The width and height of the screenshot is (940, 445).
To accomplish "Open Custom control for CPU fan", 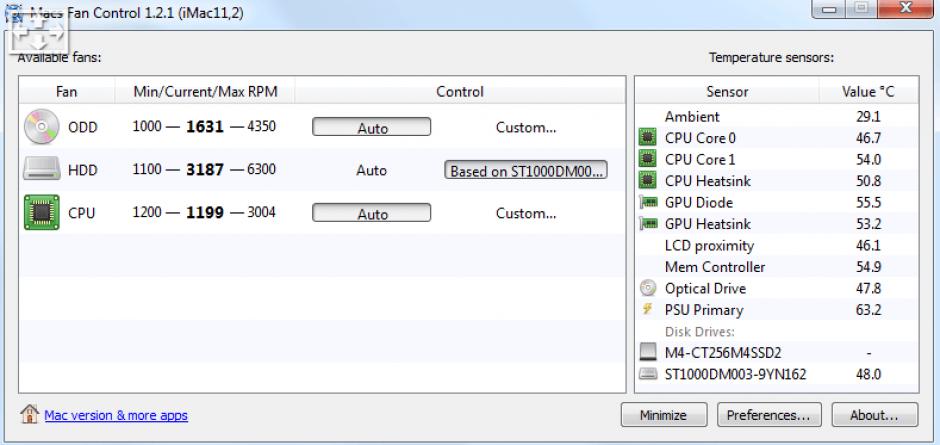I will pos(526,214).
